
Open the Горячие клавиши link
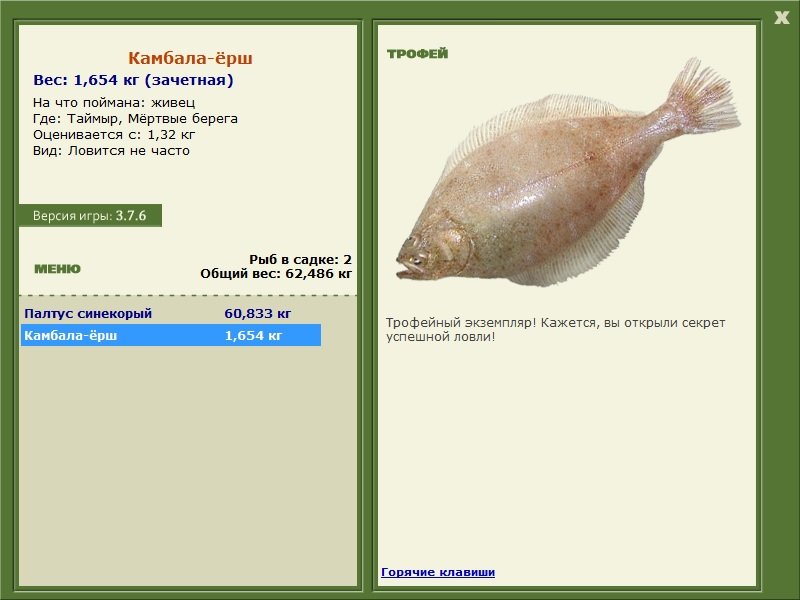pyautogui.click(x=438, y=572)
